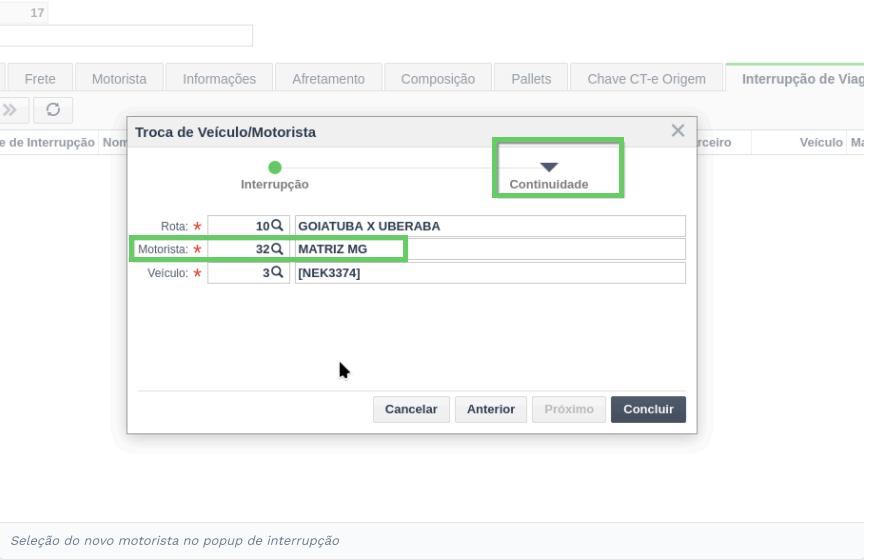Screen dimensions: 872x560
Task: Select the Continuidade step arrow marker
Action: (x=549, y=167)
